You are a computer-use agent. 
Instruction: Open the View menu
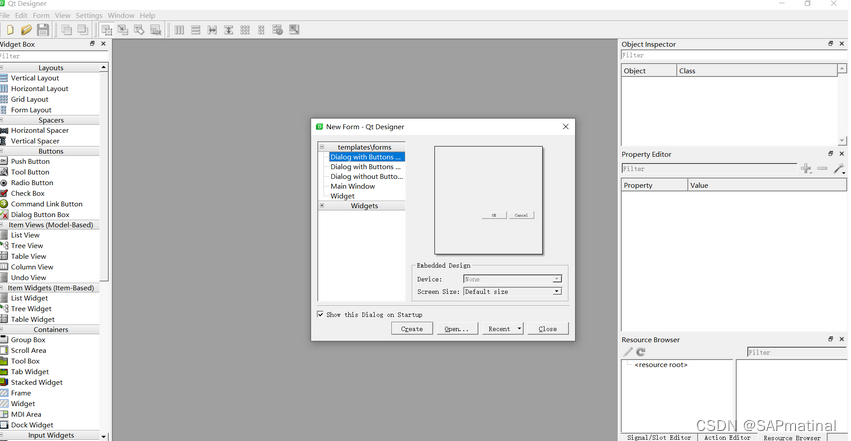(62, 15)
